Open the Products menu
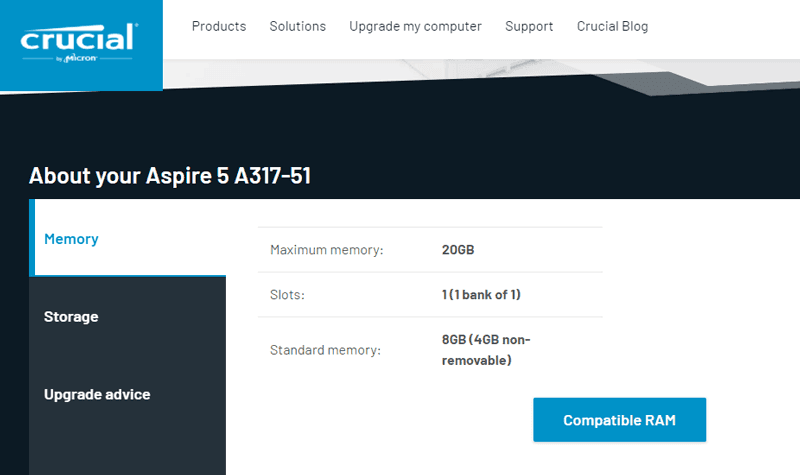Screen dimensions: 800x475 click(x=219, y=27)
